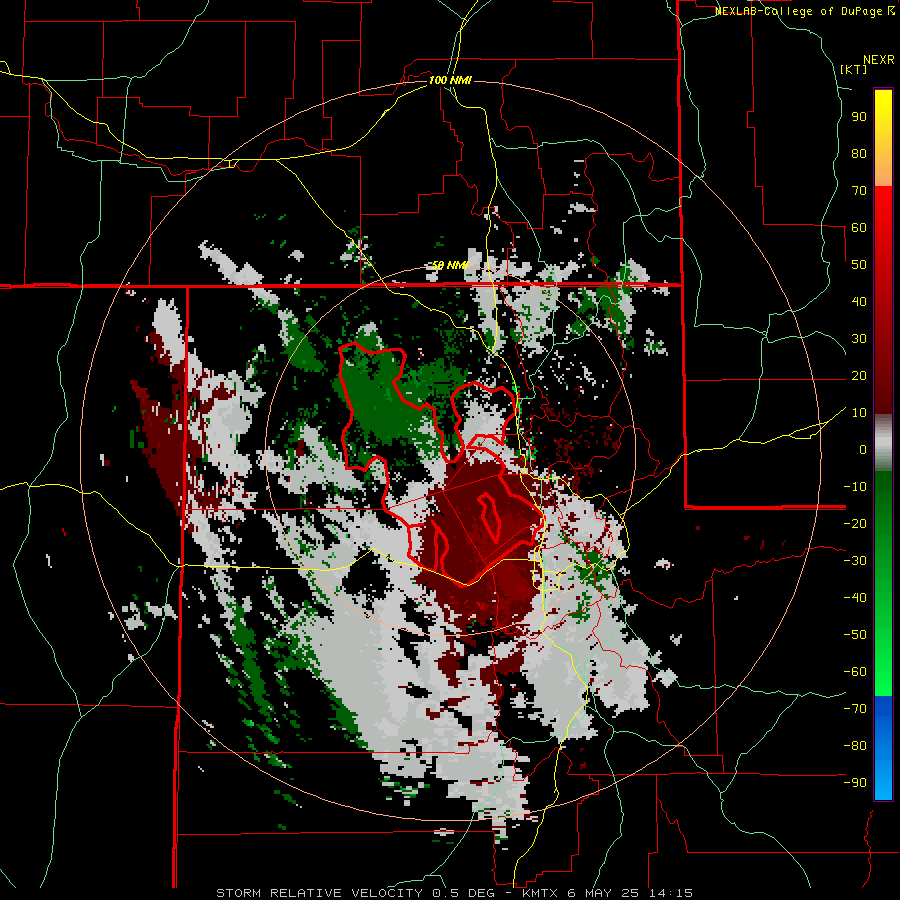Select the 30 value on velocity scale
Viewport: 900px width, 900px height.
pos(859,339)
